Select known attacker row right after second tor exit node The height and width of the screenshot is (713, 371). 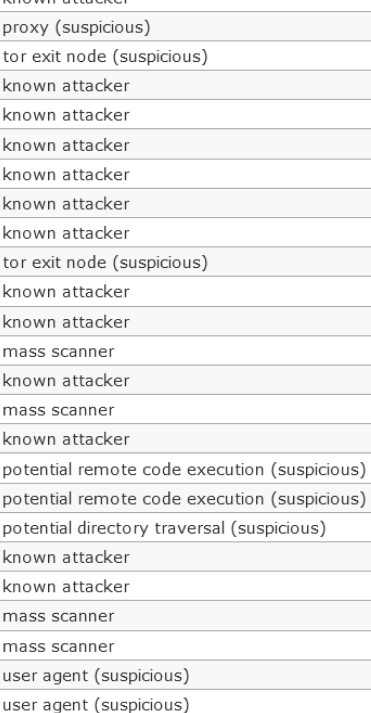(186, 291)
